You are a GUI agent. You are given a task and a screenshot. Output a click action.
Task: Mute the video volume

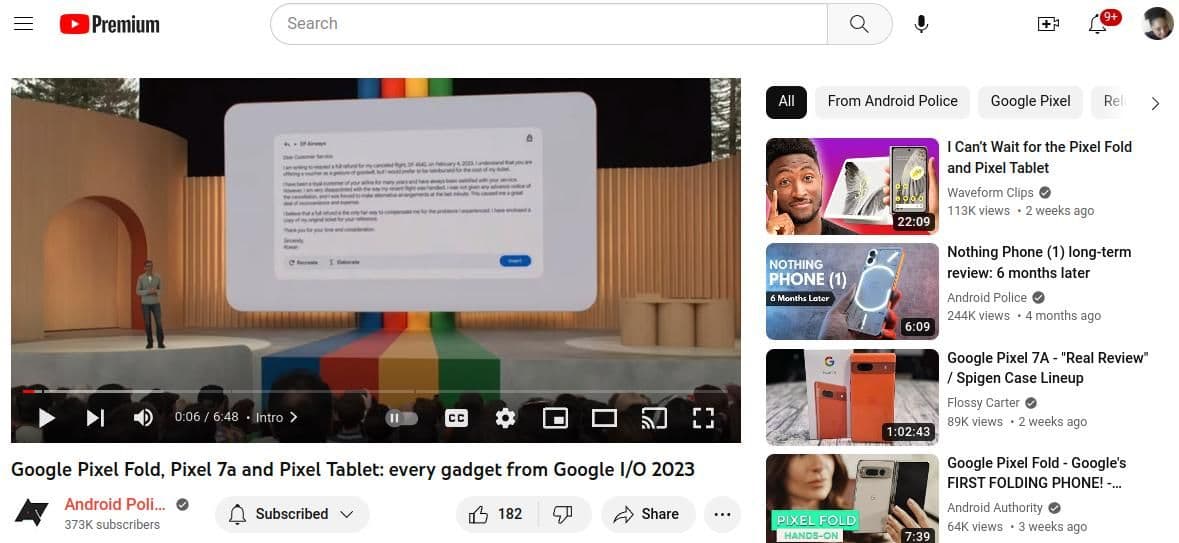(143, 417)
